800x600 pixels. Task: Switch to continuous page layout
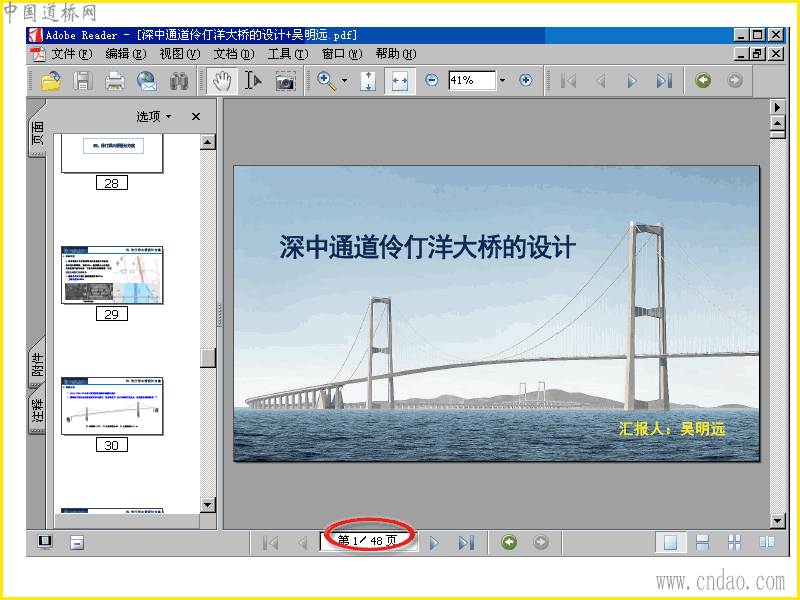[702, 542]
